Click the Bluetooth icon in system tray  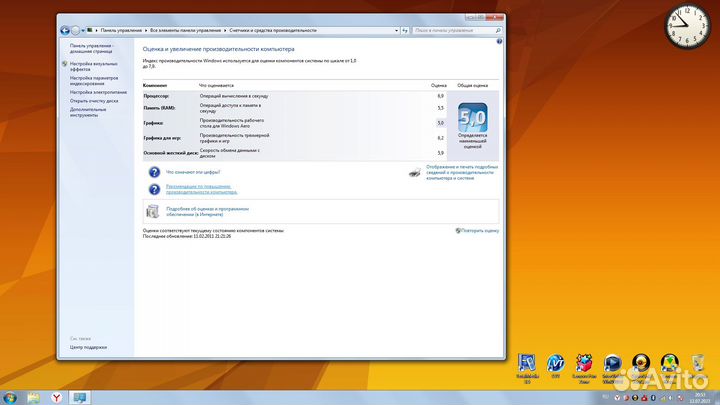[x=653, y=398]
